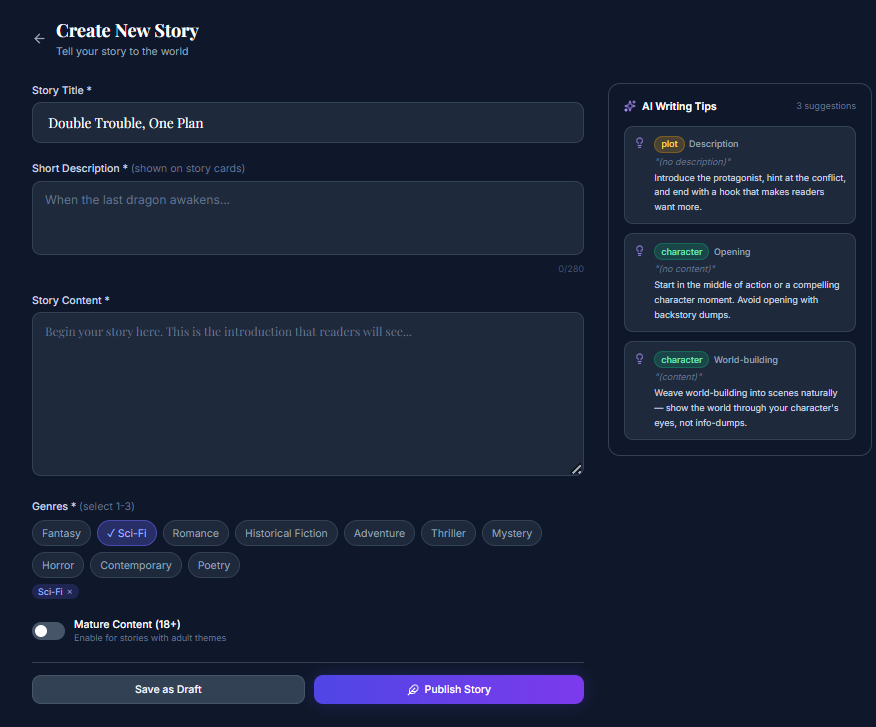Click the back arrow icon
Viewport: 876px width, 727px height.
(x=39, y=39)
